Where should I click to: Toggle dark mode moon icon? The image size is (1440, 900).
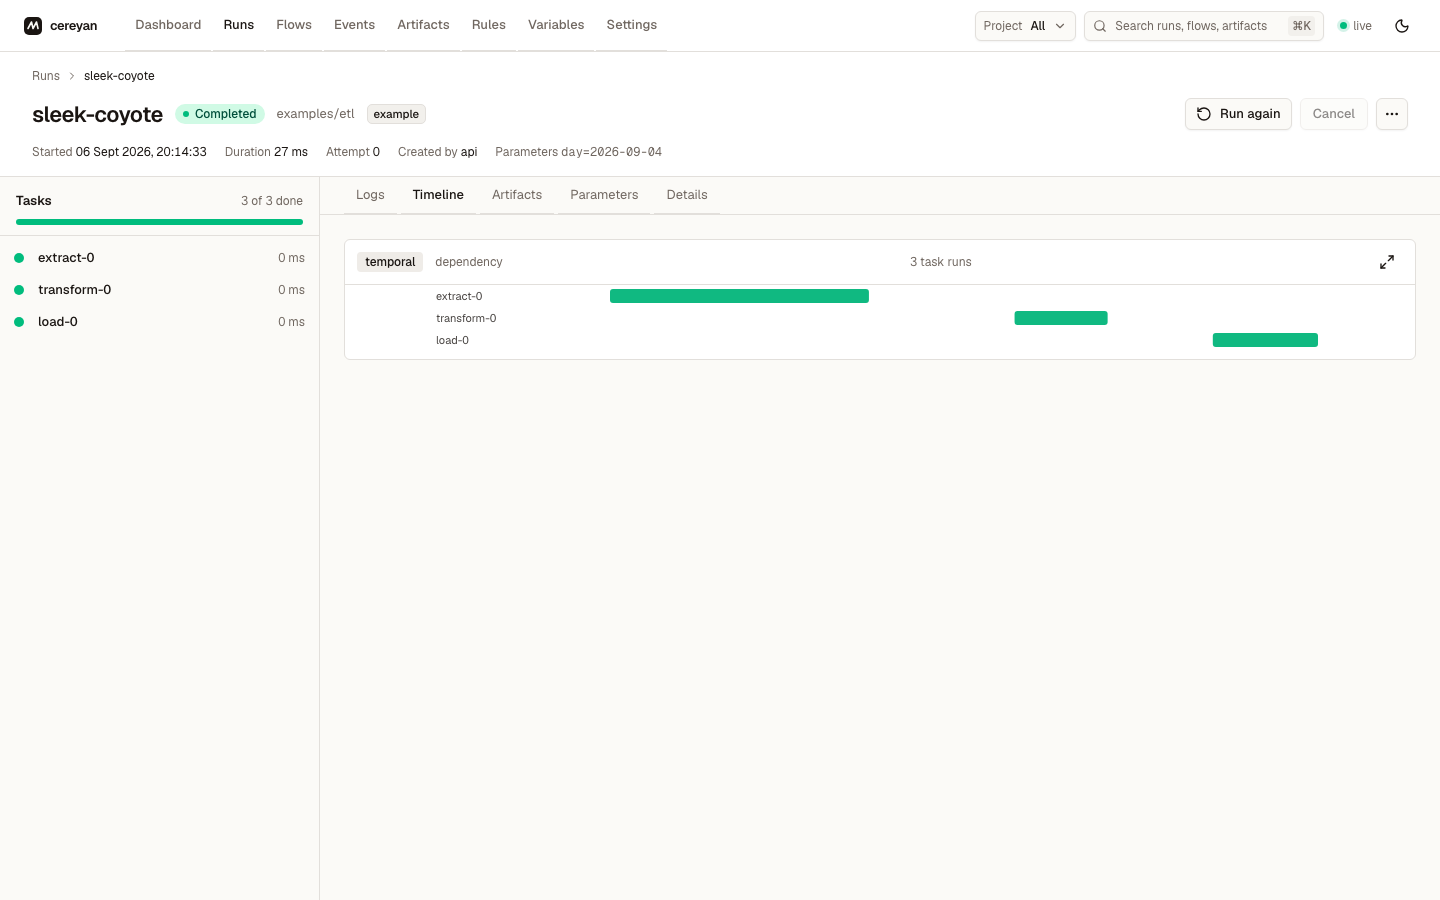(x=1402, y=26)
